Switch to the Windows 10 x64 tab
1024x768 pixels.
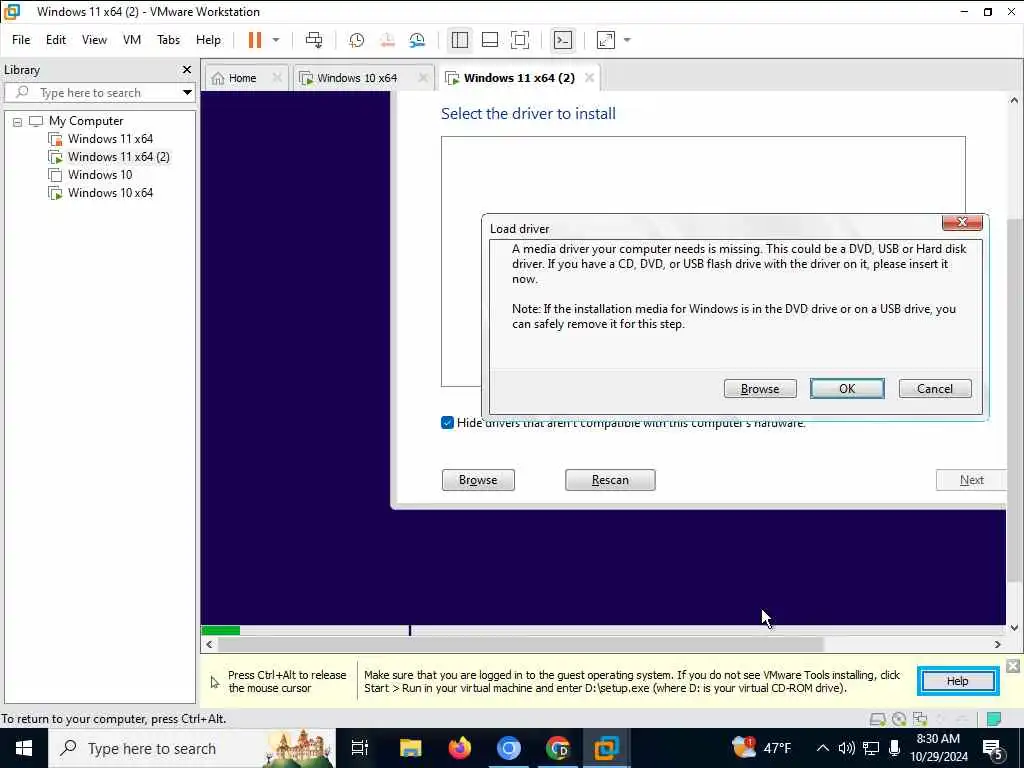tap(357, 78)
